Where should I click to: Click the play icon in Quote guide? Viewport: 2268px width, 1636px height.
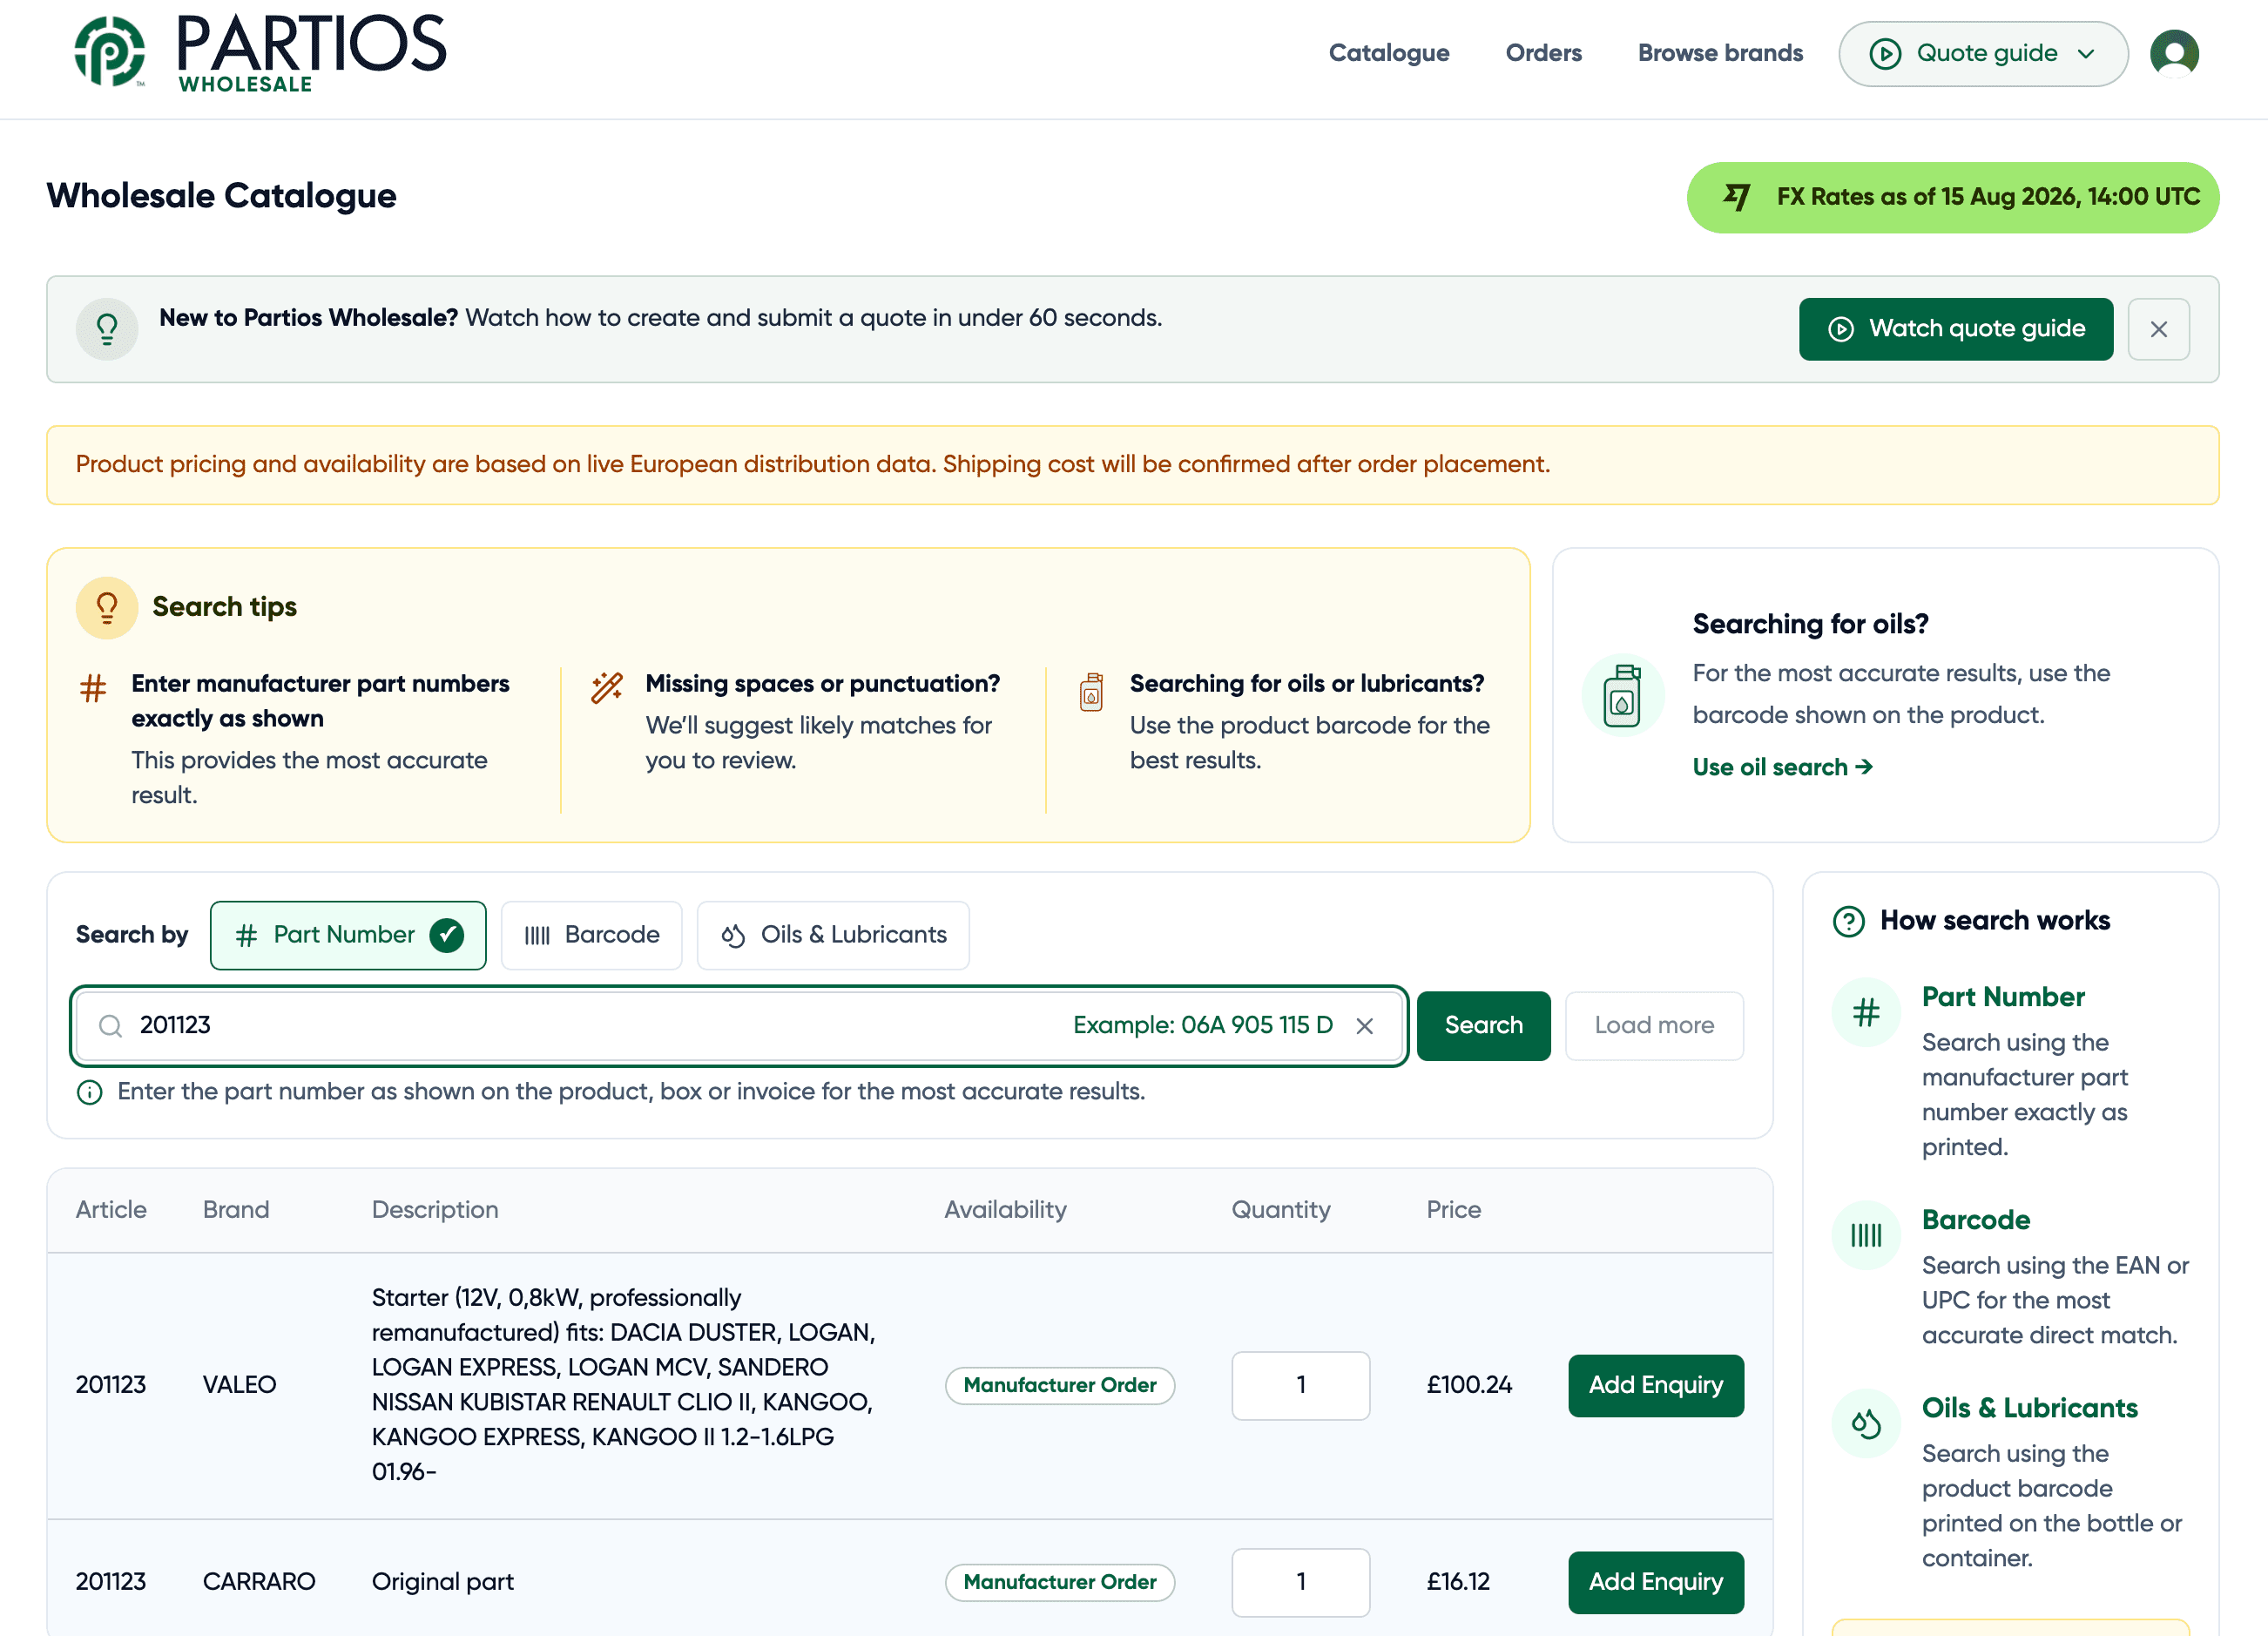click(1885, 54)
